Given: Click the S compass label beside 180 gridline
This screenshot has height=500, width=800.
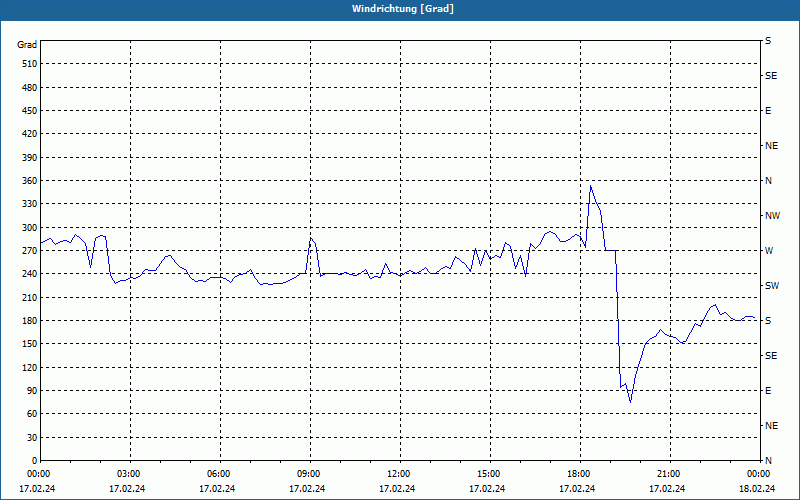Looking at the screenshot, I should tap(768, 321).
